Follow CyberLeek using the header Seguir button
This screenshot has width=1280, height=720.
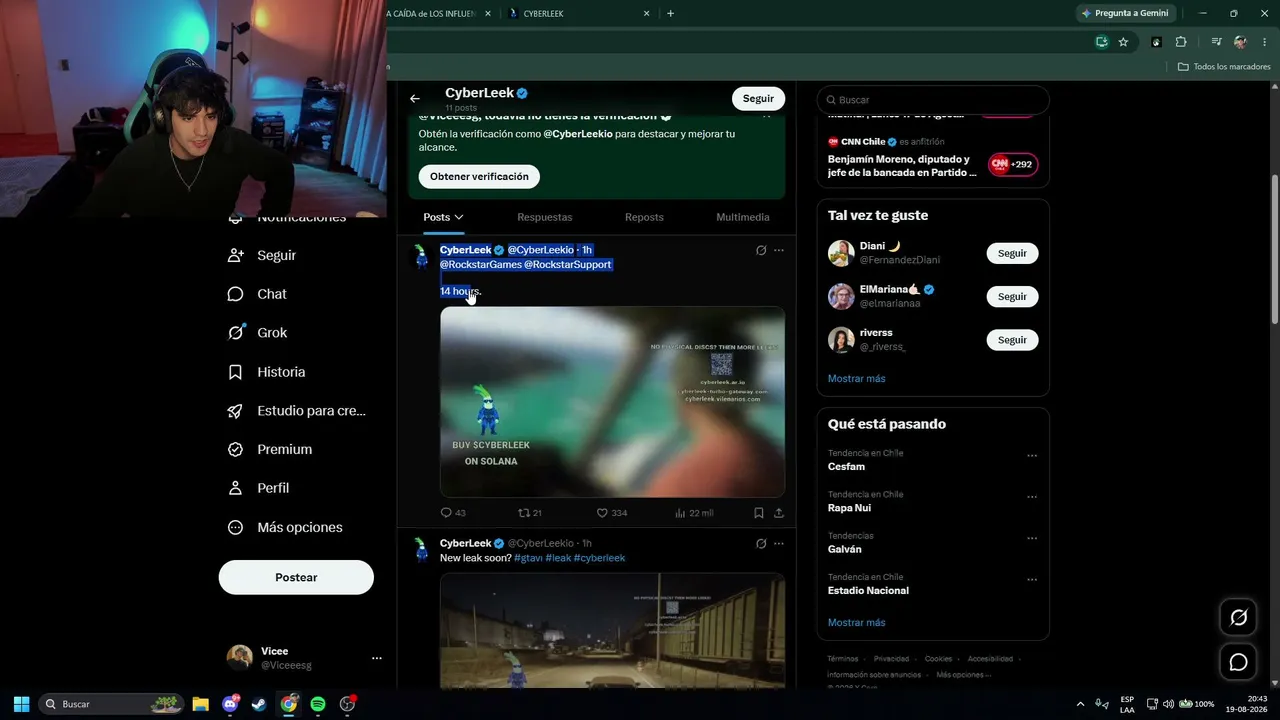[758, 98]
